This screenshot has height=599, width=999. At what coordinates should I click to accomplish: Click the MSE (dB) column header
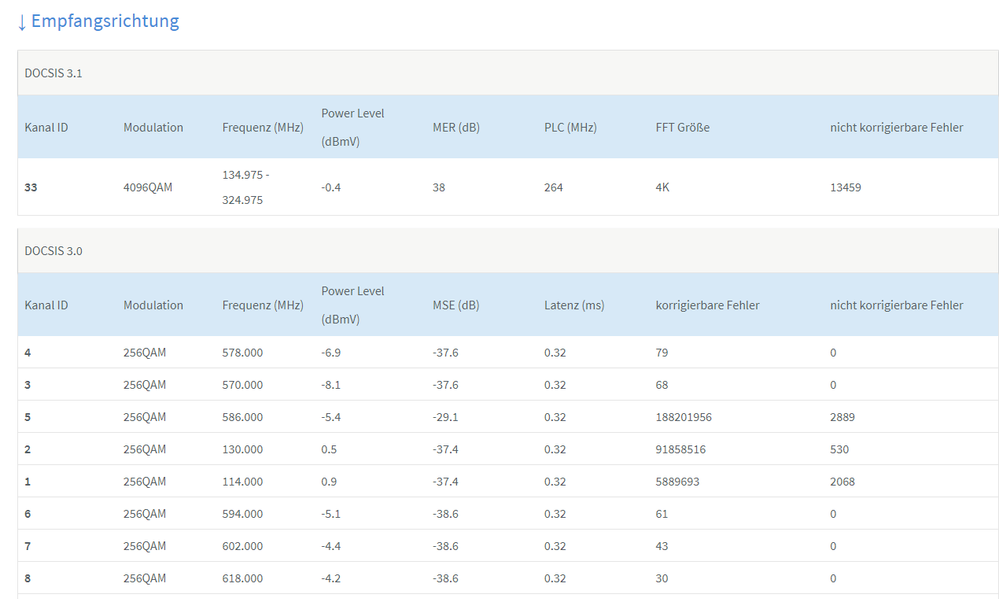tap(455, 305)
